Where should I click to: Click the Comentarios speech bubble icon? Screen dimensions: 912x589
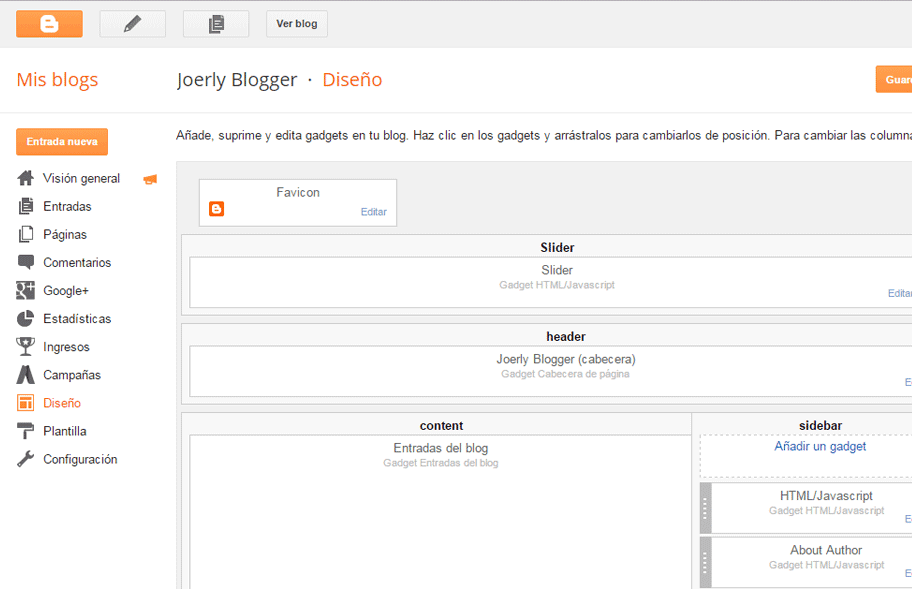pyautogui.click(x=26, y=262)
